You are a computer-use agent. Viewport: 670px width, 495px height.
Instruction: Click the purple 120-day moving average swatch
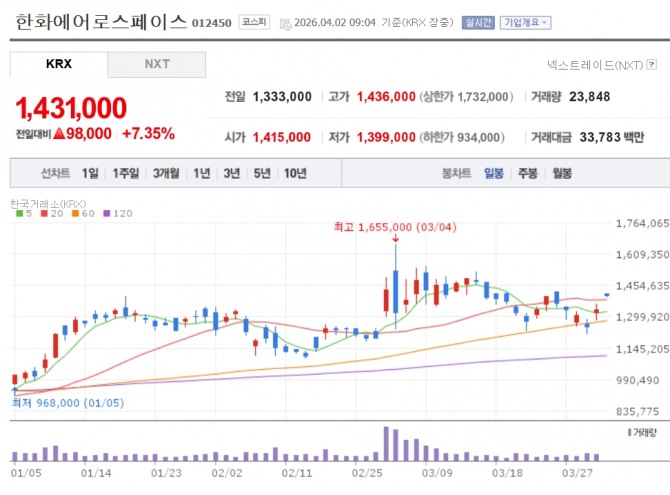click(x=107, y=213)
